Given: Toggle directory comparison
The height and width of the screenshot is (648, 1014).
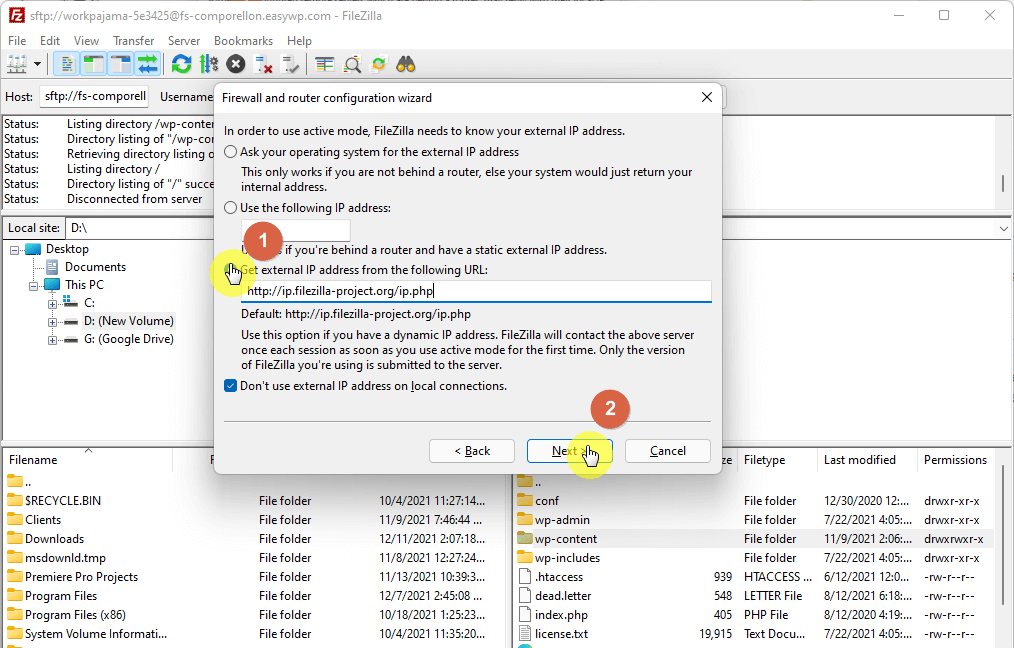Looking at the screenshot, I should click(325, 64).
